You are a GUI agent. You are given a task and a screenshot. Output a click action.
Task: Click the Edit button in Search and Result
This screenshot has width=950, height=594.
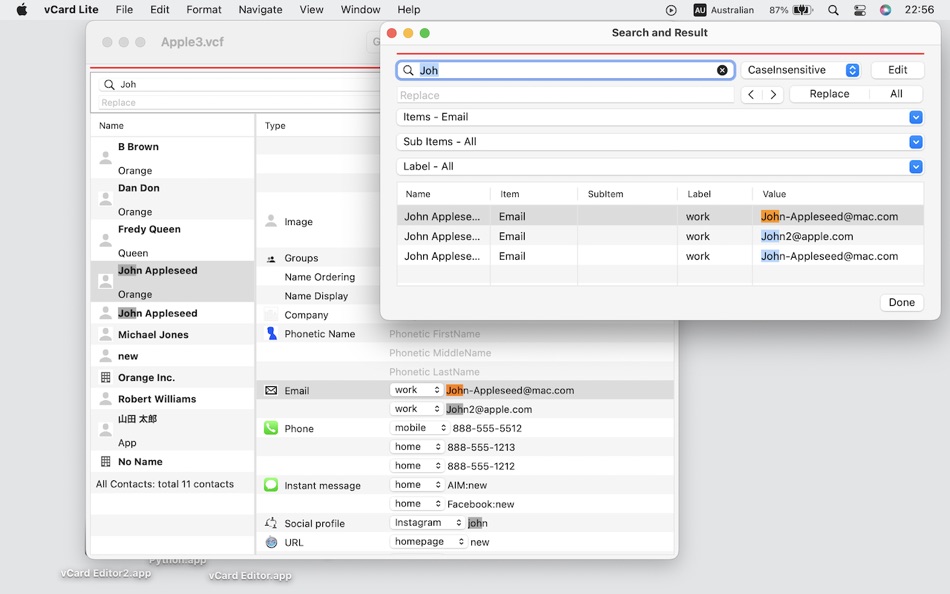(x=897, y=70)
